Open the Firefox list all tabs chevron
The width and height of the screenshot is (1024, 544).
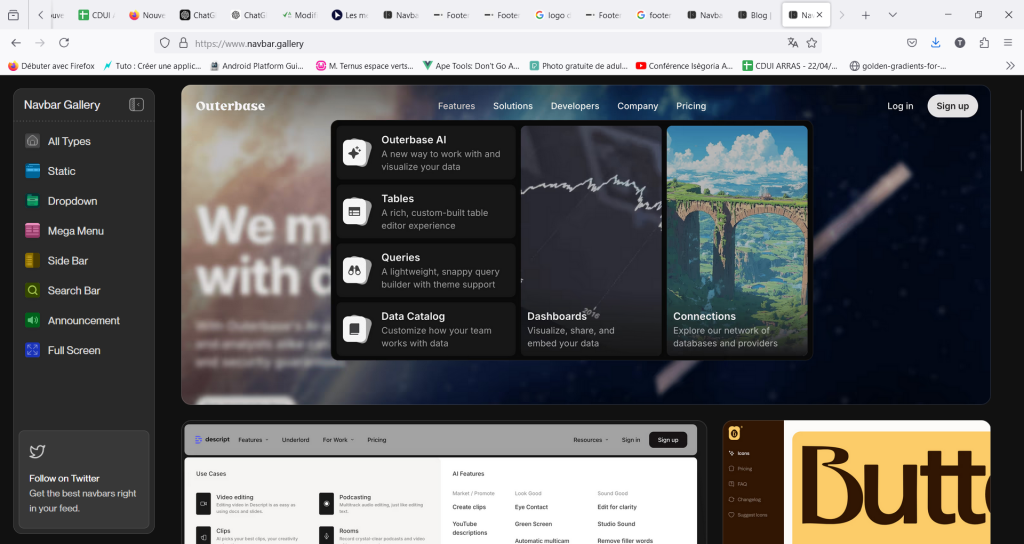tap(892, 15)
